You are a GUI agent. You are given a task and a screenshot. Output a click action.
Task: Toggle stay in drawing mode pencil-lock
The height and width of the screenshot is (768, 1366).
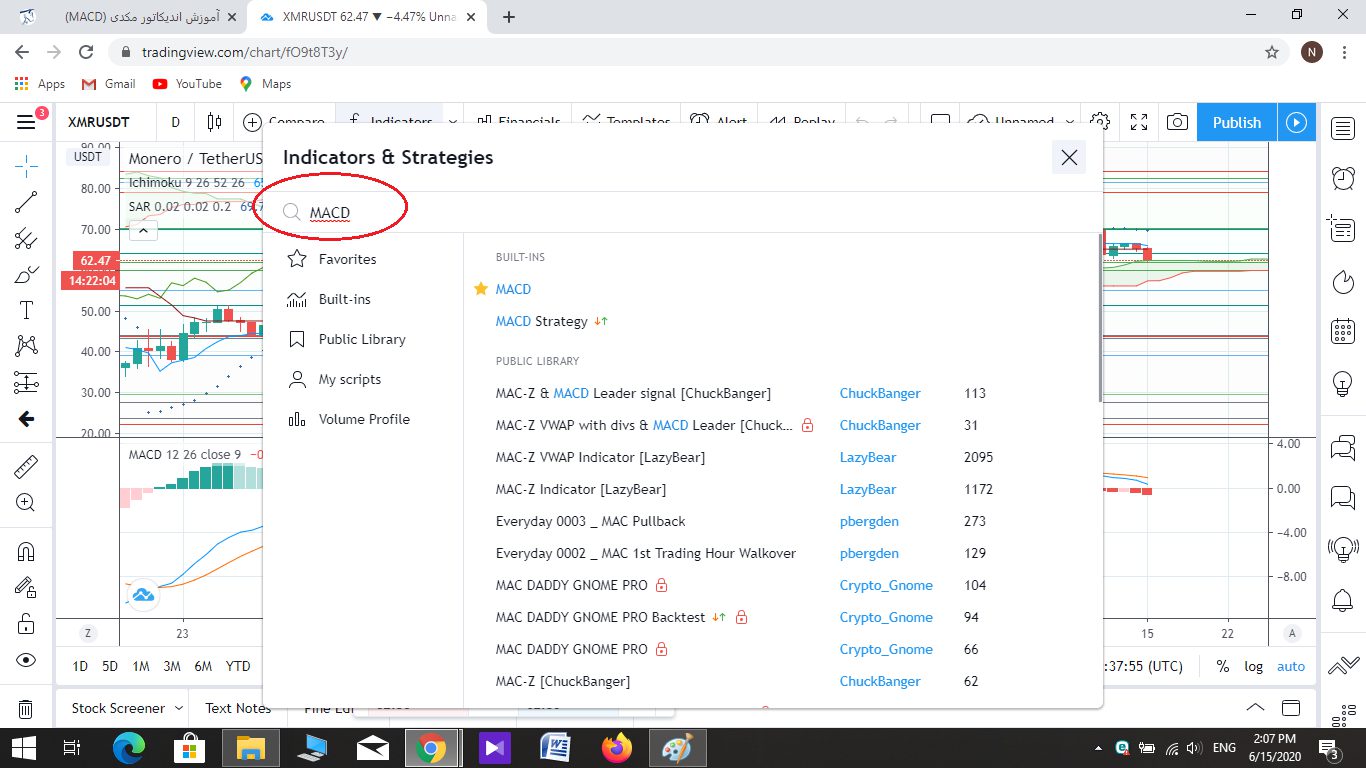(x=26, y=587)
